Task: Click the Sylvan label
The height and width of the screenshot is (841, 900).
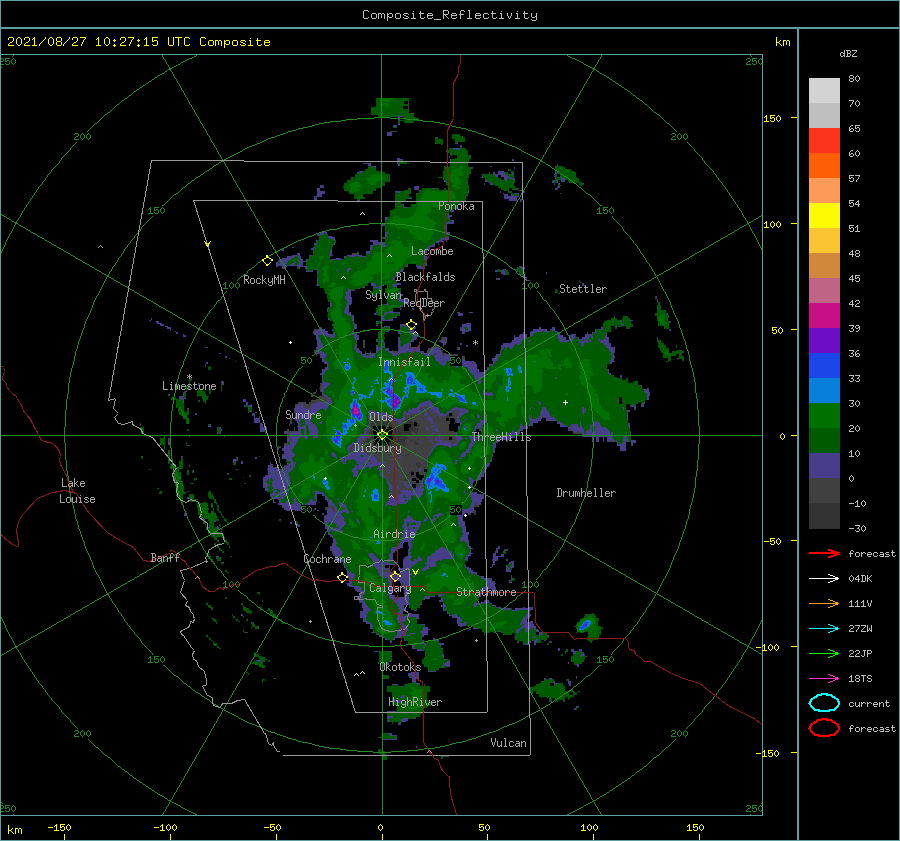Action: tap(383, 295)
